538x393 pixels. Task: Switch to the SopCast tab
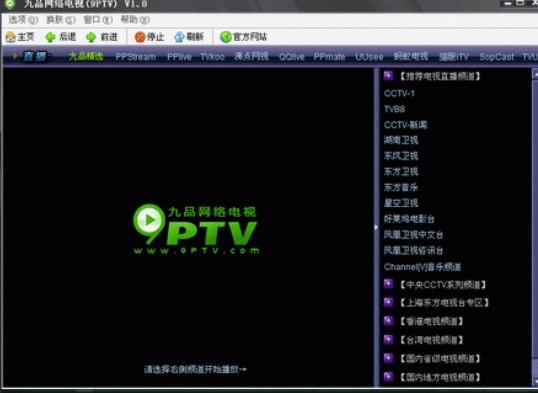point(496,57)
